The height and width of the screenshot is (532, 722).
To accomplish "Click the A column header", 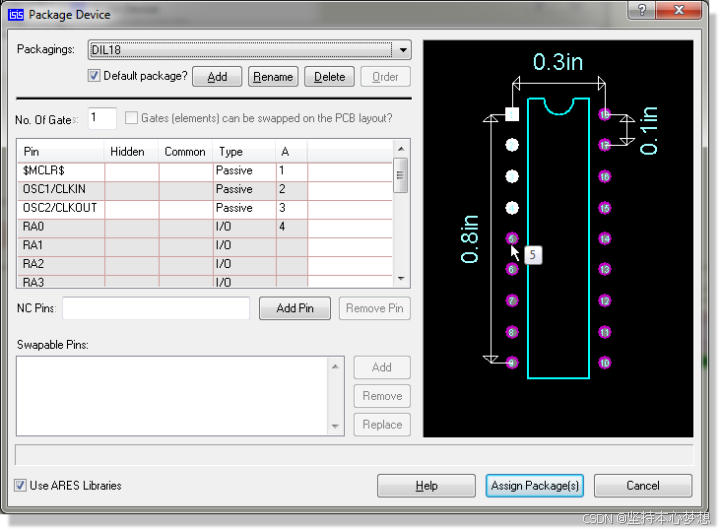I will [292, 152].
